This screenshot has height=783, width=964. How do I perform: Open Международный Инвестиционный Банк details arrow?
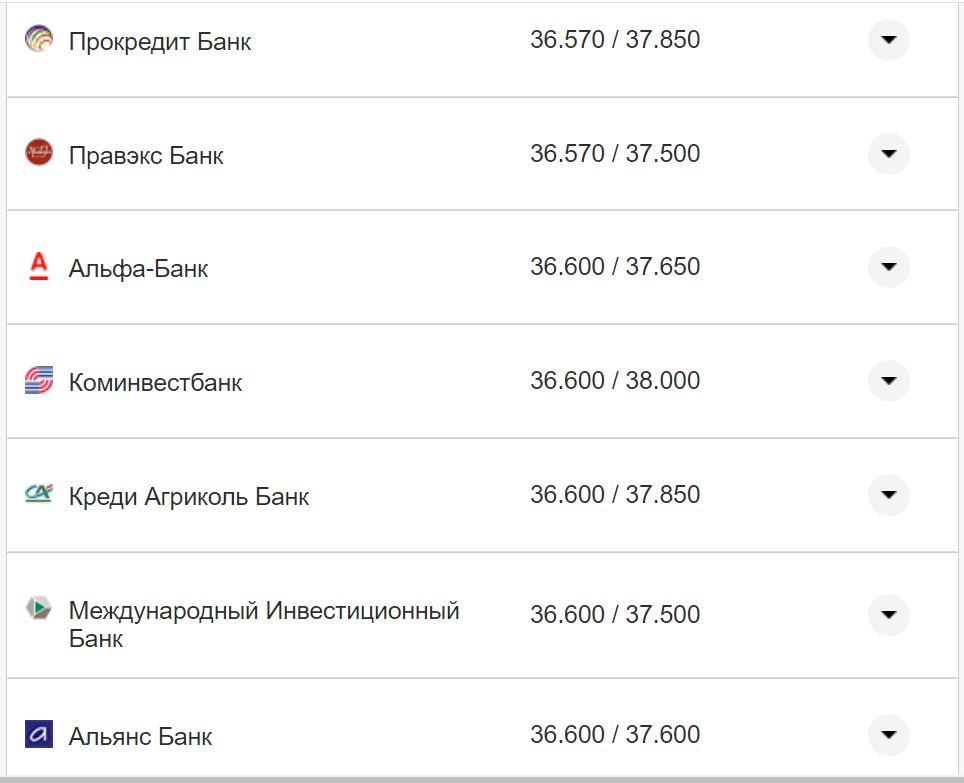coord(888,614)
